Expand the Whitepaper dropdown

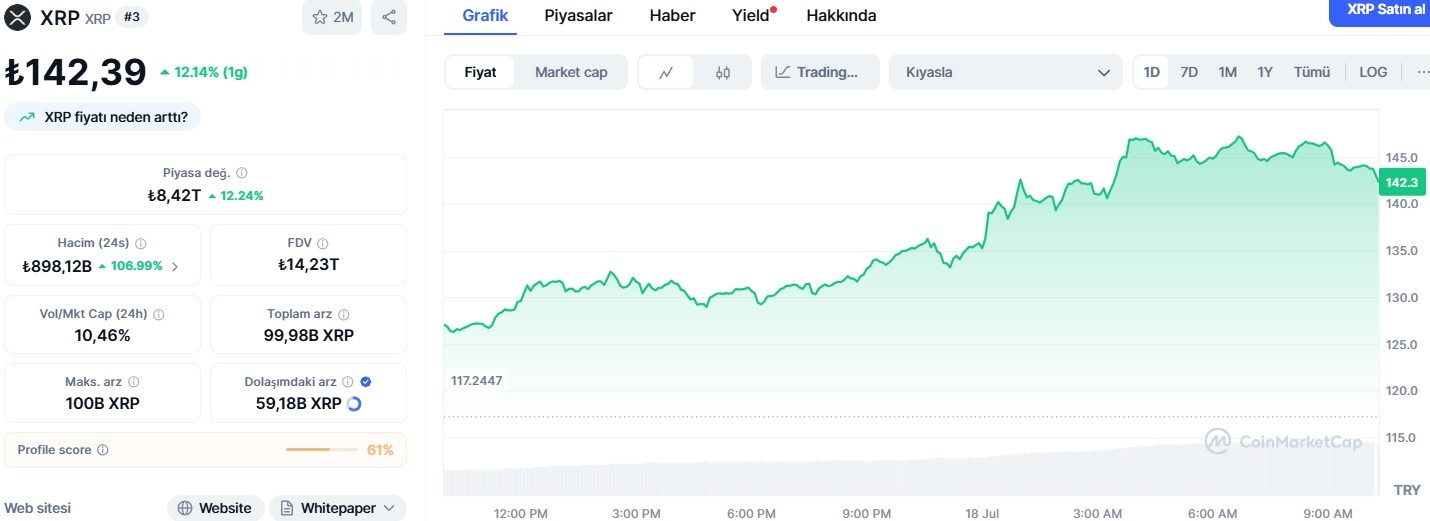(x=389, y=508)
